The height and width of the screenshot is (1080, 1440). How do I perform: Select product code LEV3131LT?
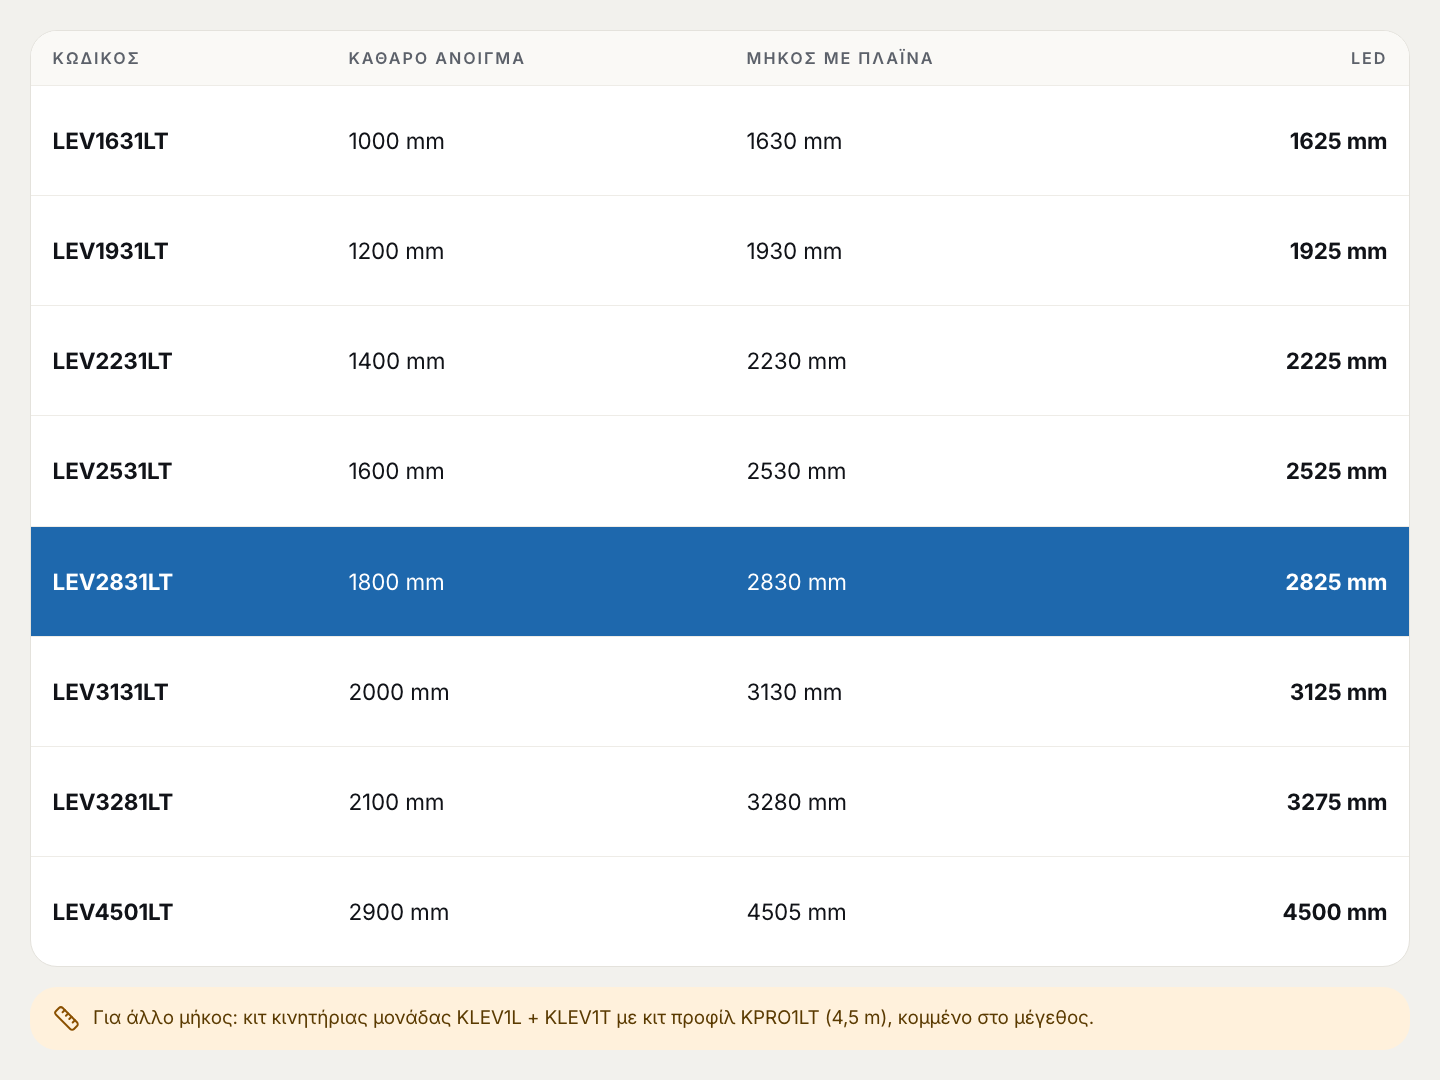click(x=110, y=692)
